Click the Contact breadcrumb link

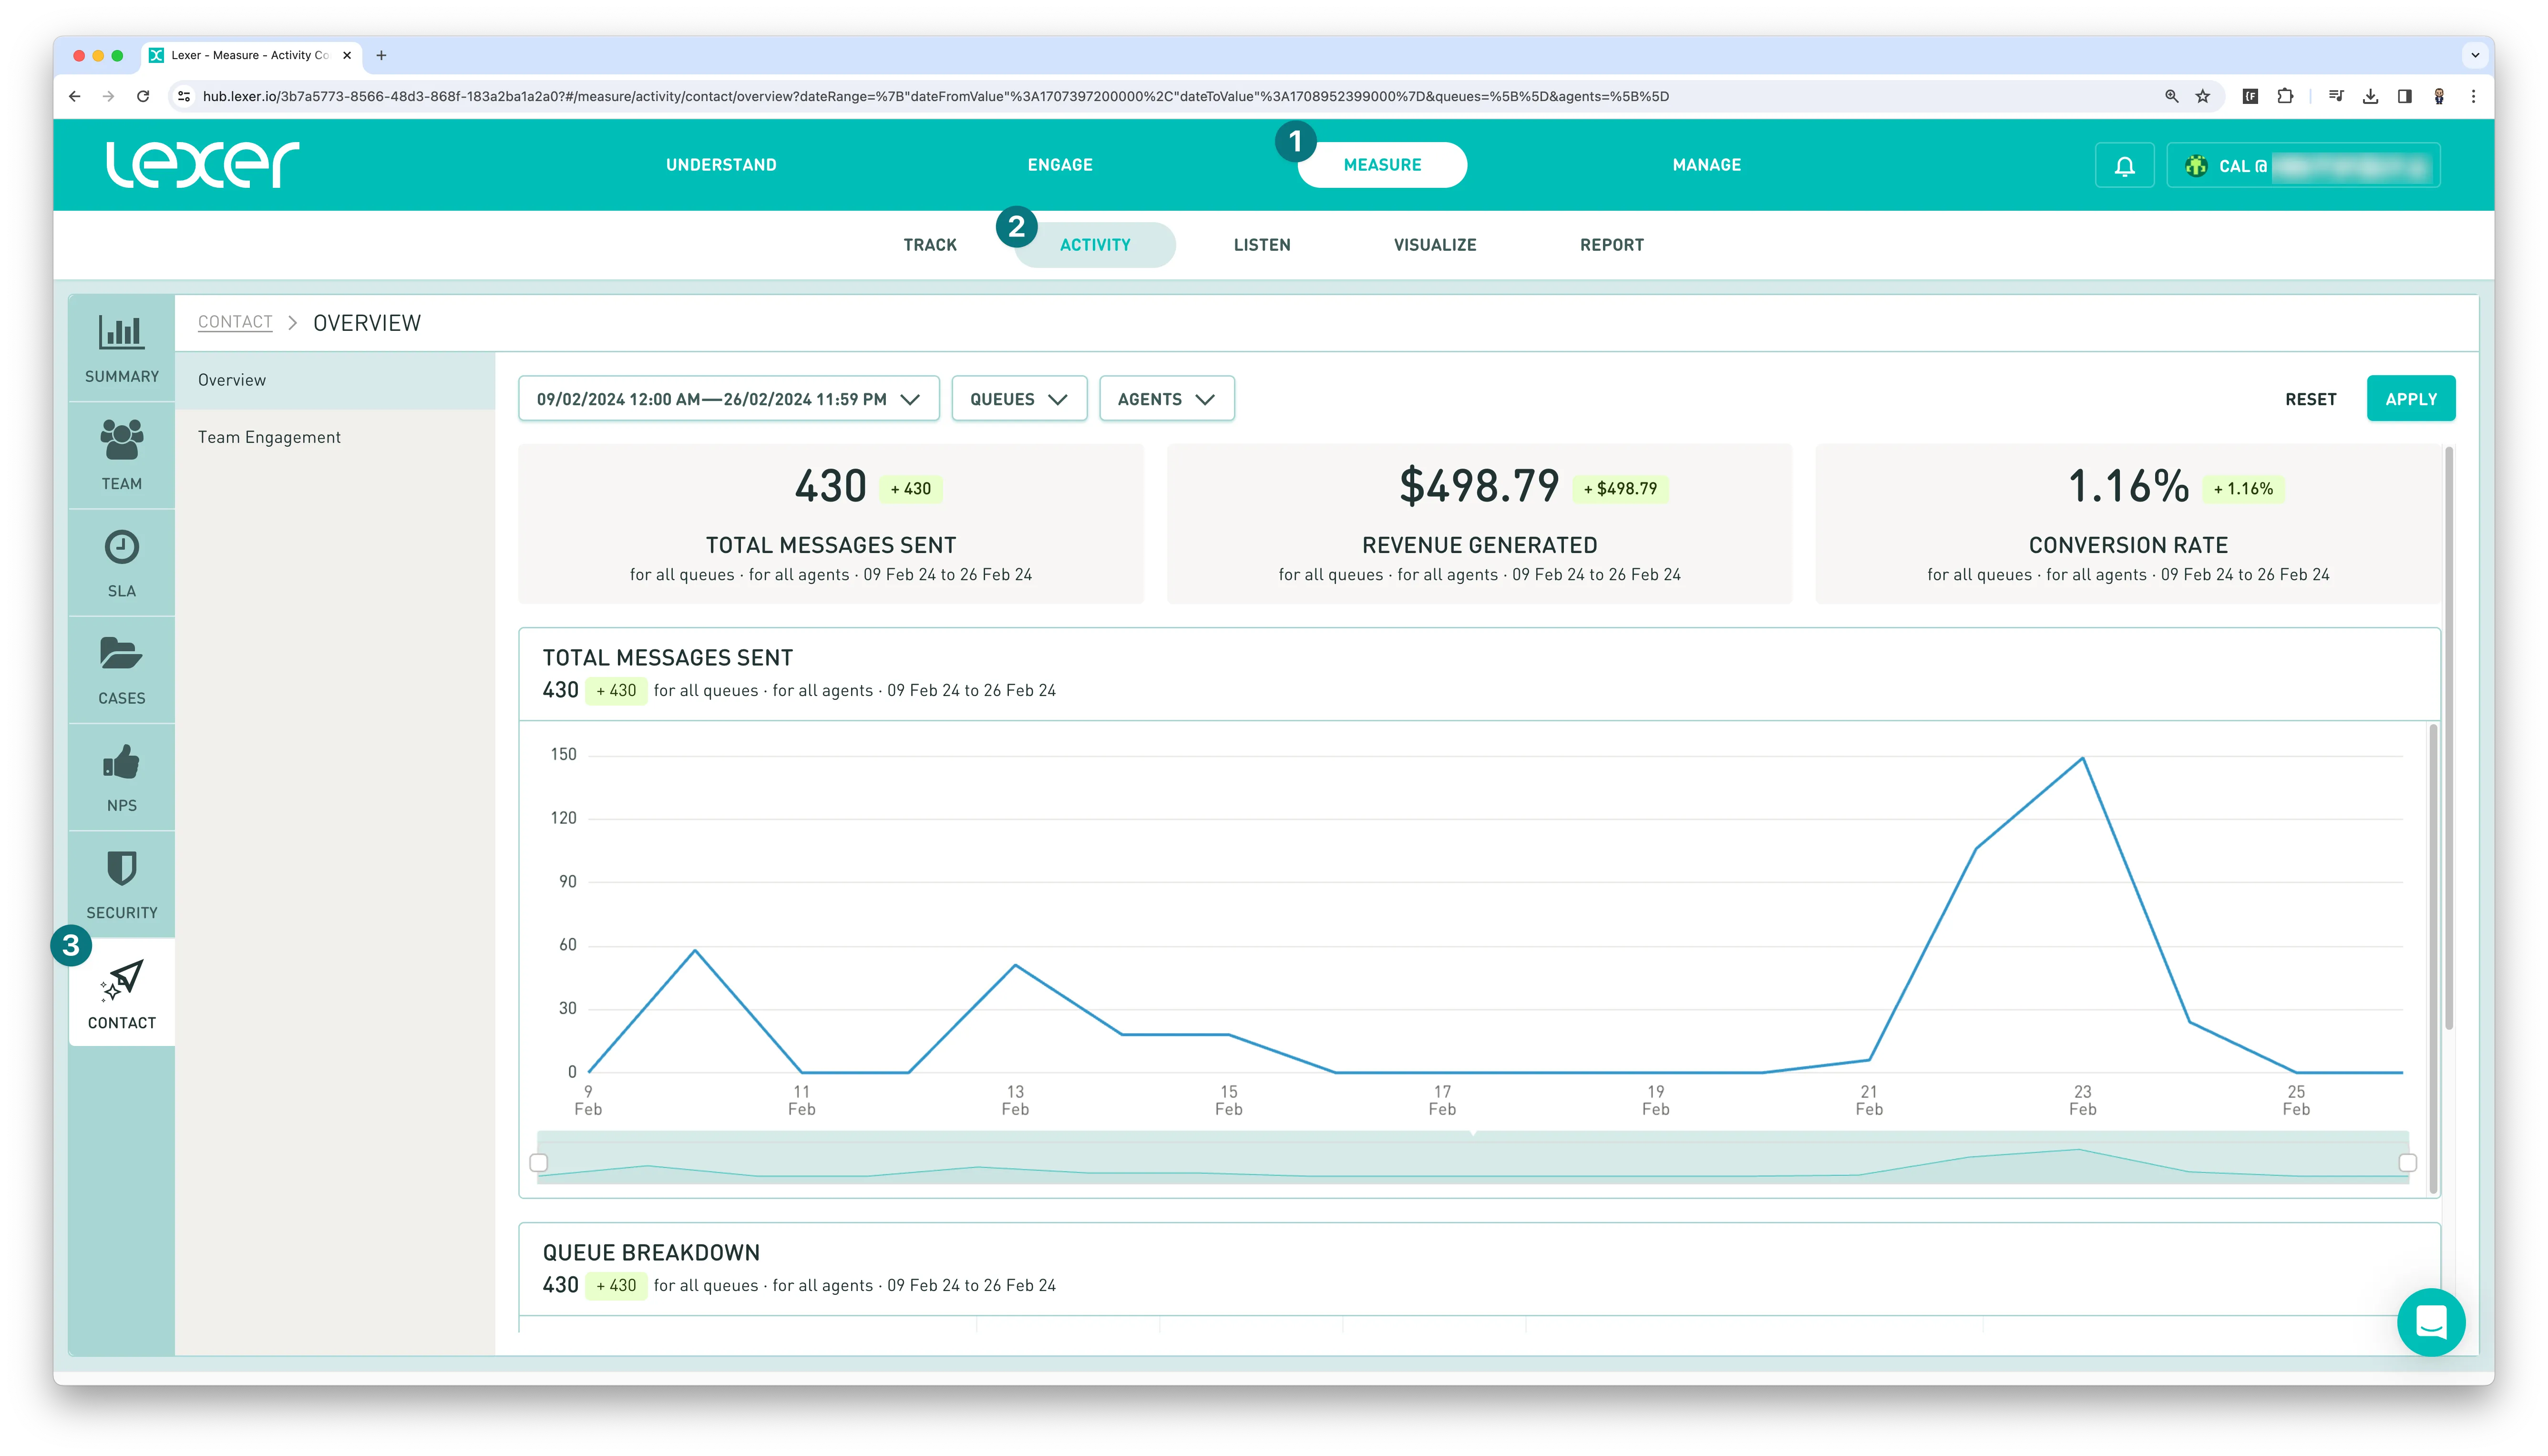pos(235,322)
